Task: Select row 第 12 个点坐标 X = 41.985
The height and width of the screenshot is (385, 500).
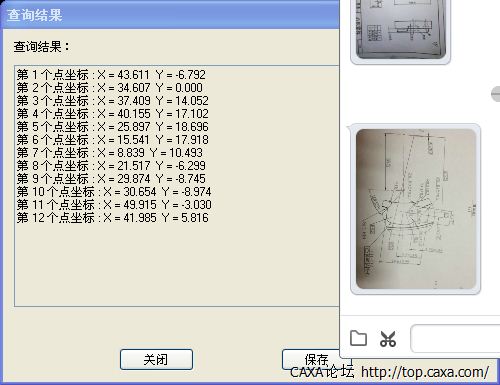Action: point(113,217)
